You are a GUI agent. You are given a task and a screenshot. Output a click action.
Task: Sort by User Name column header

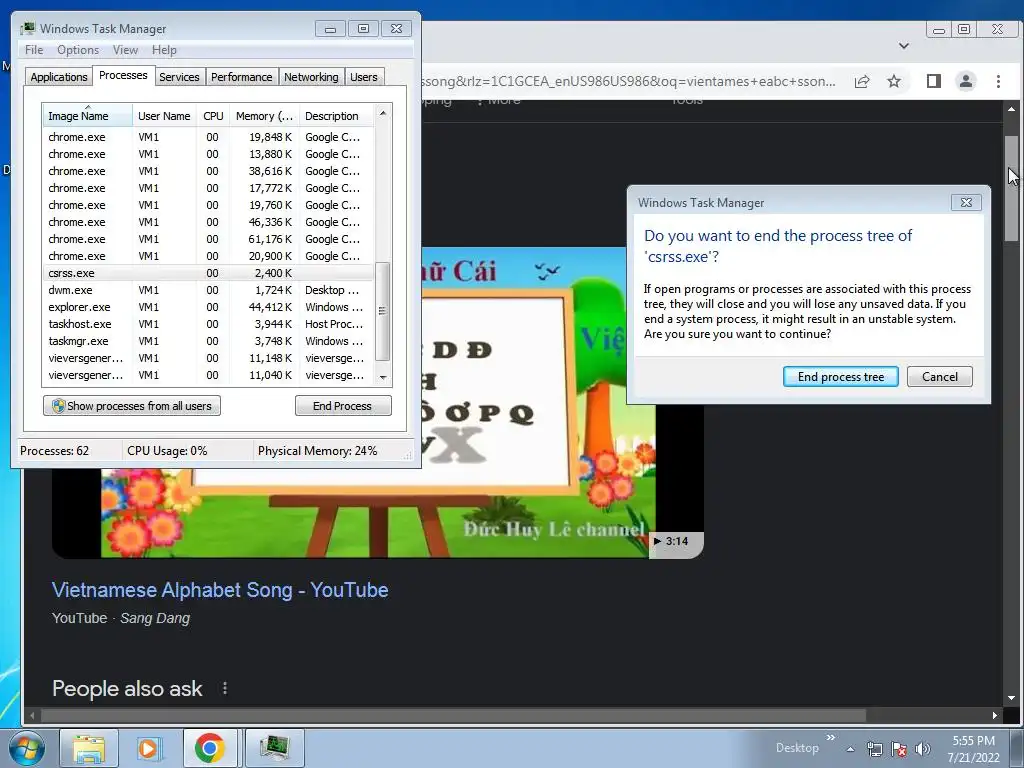point(164,116)
